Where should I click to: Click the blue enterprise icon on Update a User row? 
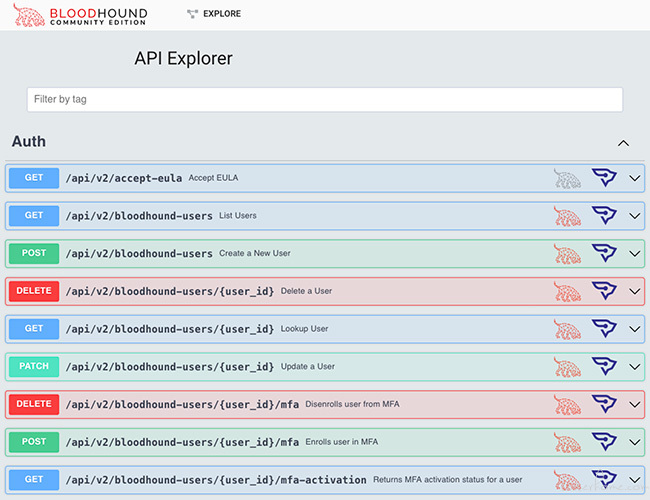pyautogui.click(x=604, y=366)
